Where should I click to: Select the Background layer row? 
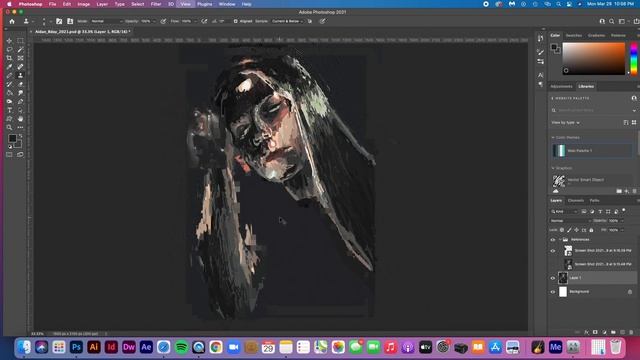pyautogui.click(x=593, y=292)
